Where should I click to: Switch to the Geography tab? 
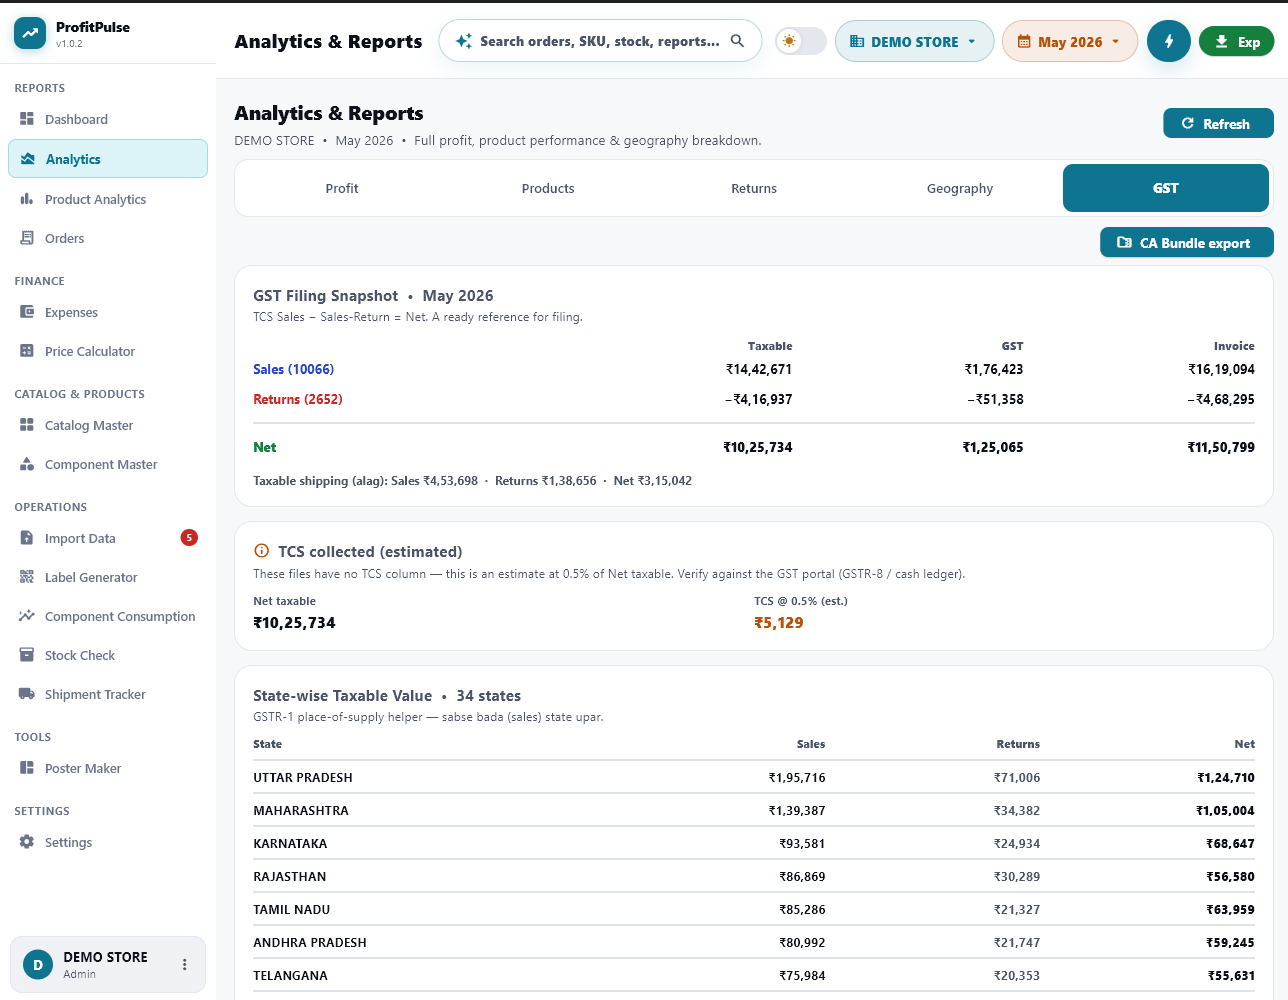pyautogui.click(x=960, y=188)
